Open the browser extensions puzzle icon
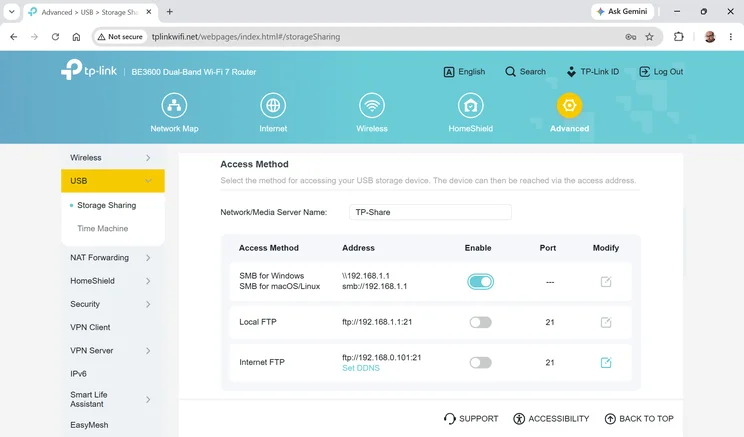This screenshot has height=437, width=744. 679,37
